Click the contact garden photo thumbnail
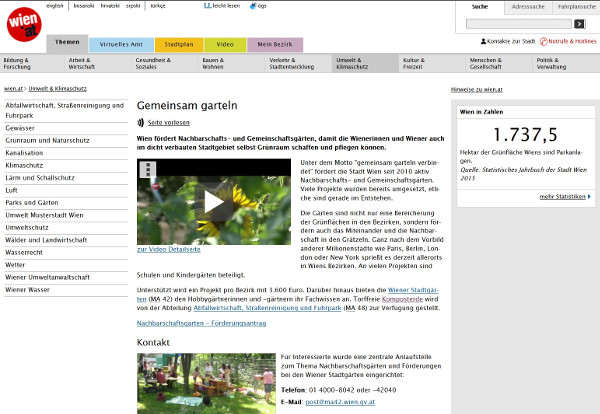Screen dimensions: 600x414 [x=205, y=383]
